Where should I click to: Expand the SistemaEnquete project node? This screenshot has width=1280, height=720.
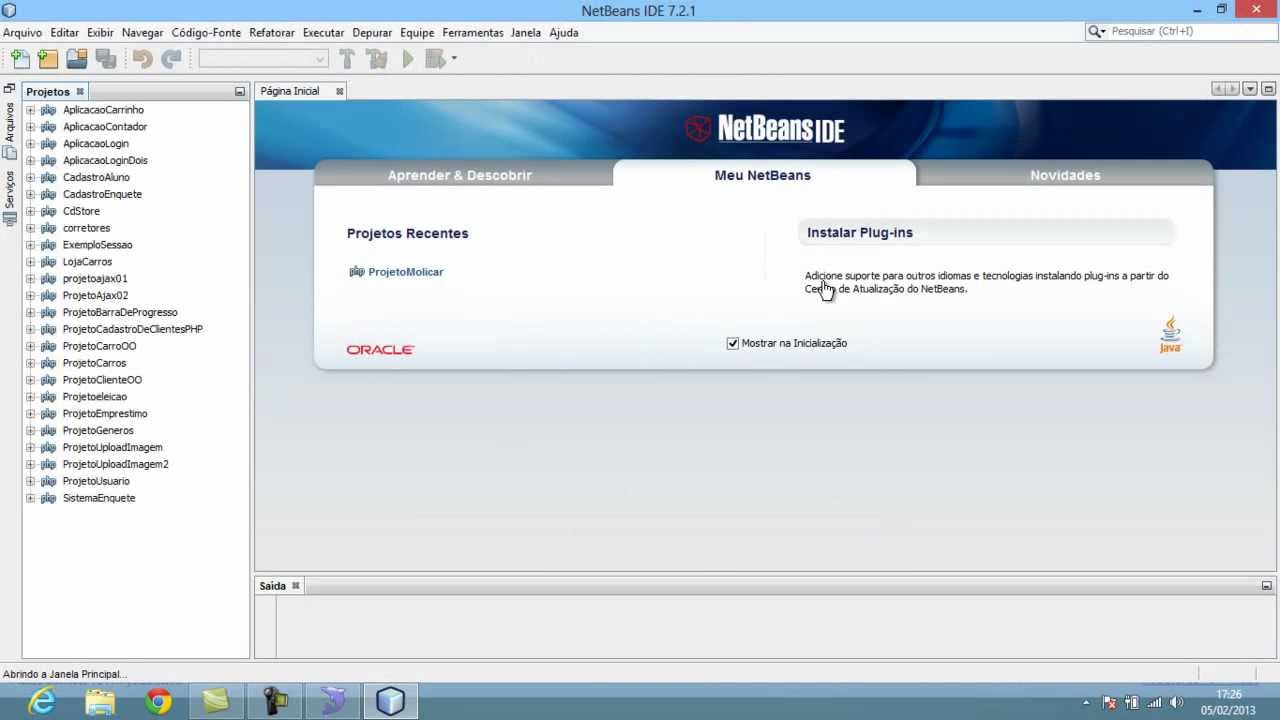pyautogui.click(x=30, y=498)
